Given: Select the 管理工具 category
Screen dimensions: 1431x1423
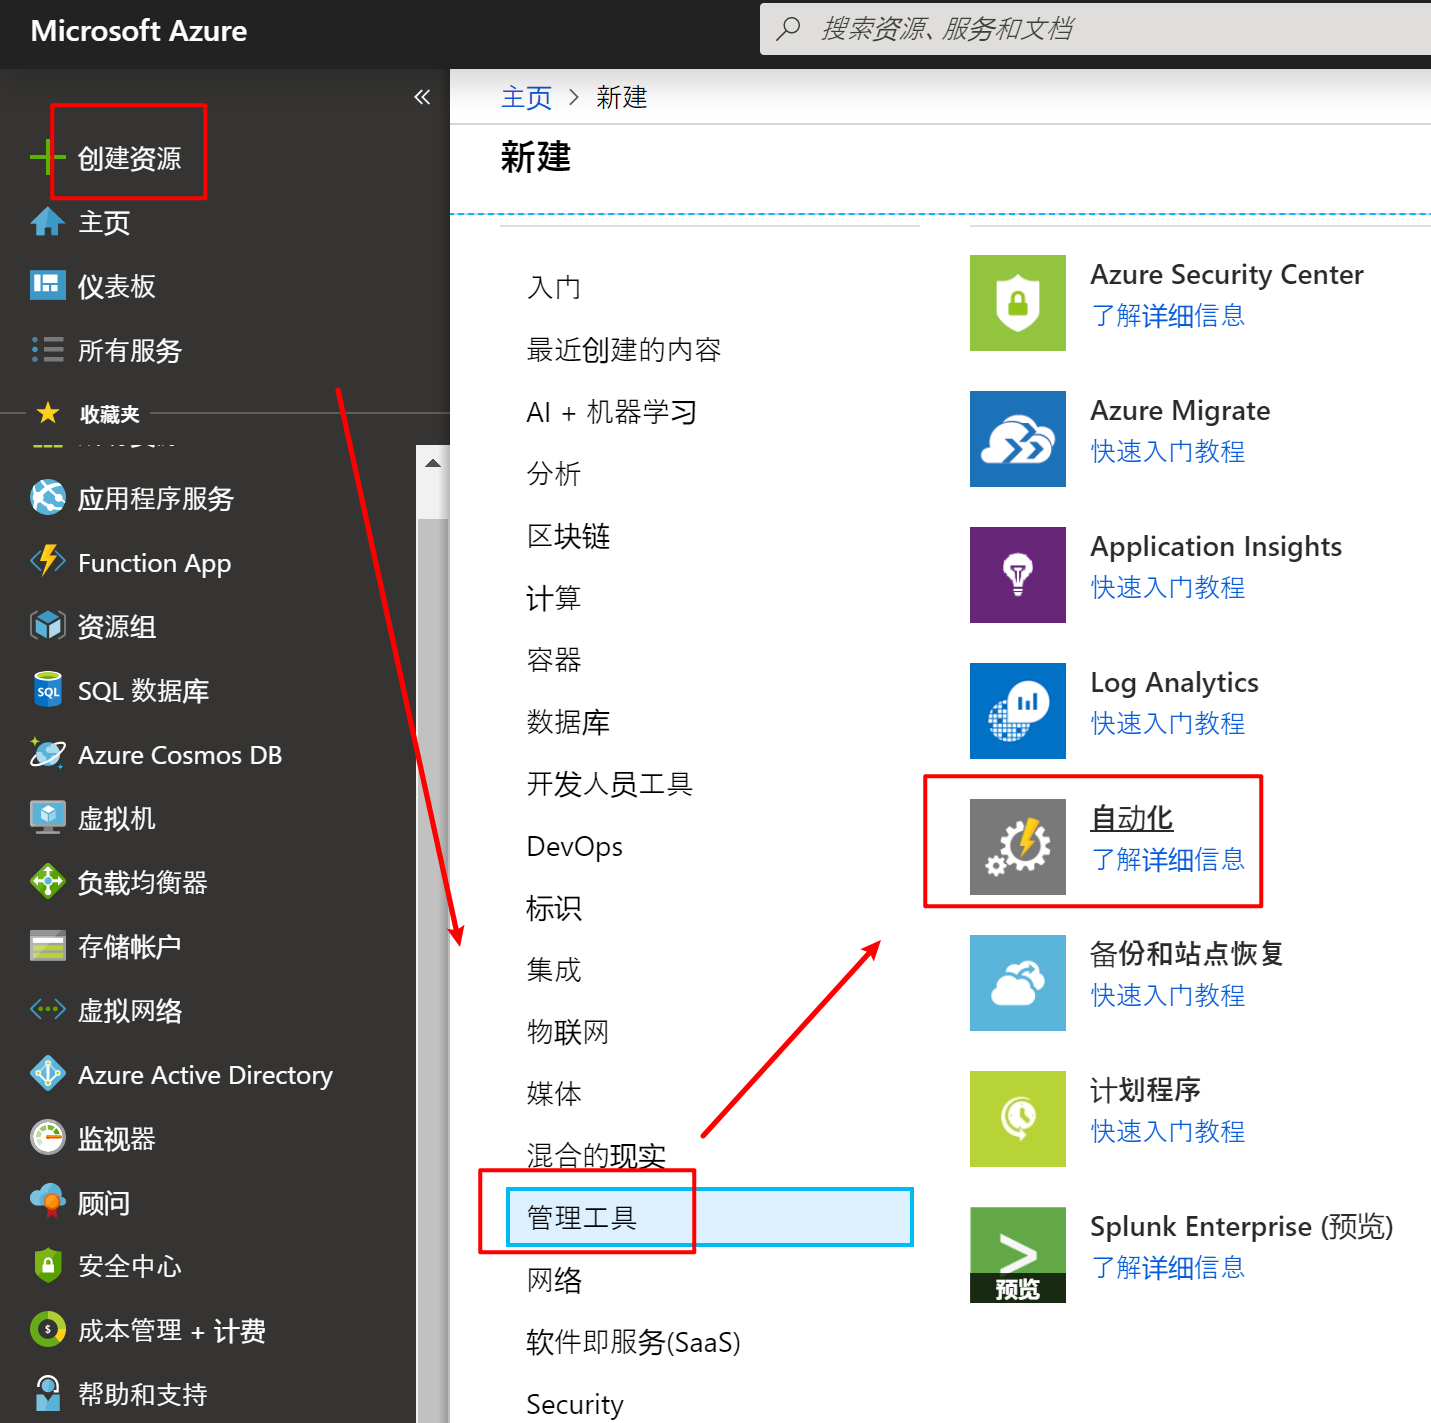Looking at the screenshot, I should [710, 1217].
